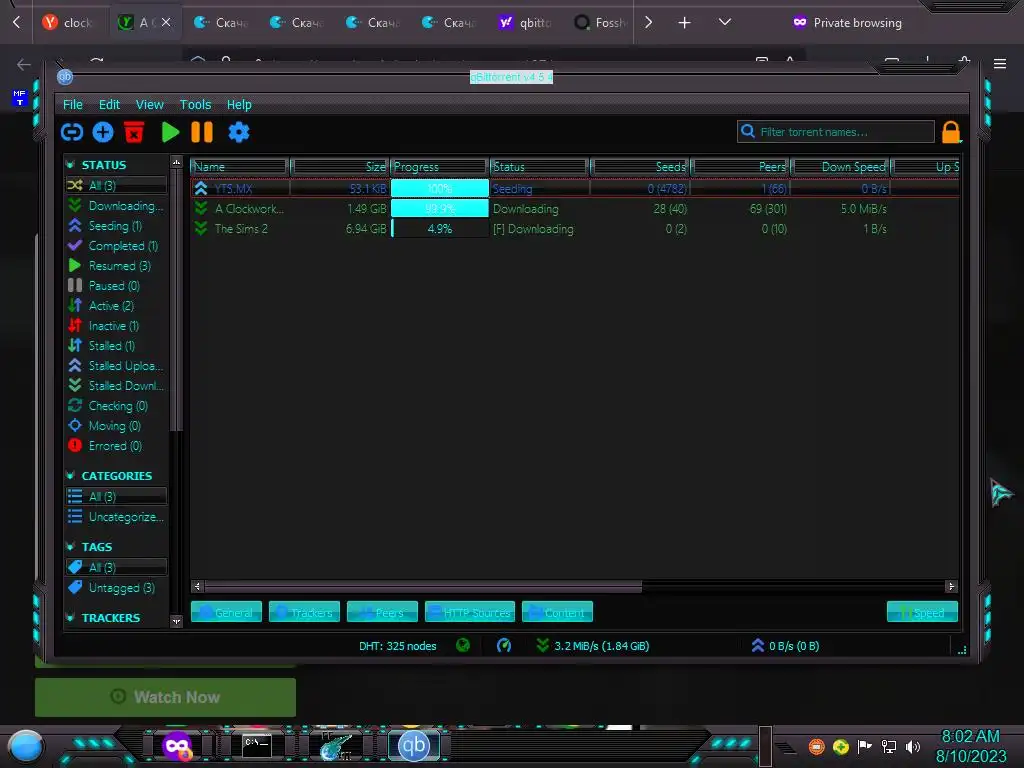1024x768 pixels.
Task: Focus the Filter torrent names field
Action: click(835, 132)
